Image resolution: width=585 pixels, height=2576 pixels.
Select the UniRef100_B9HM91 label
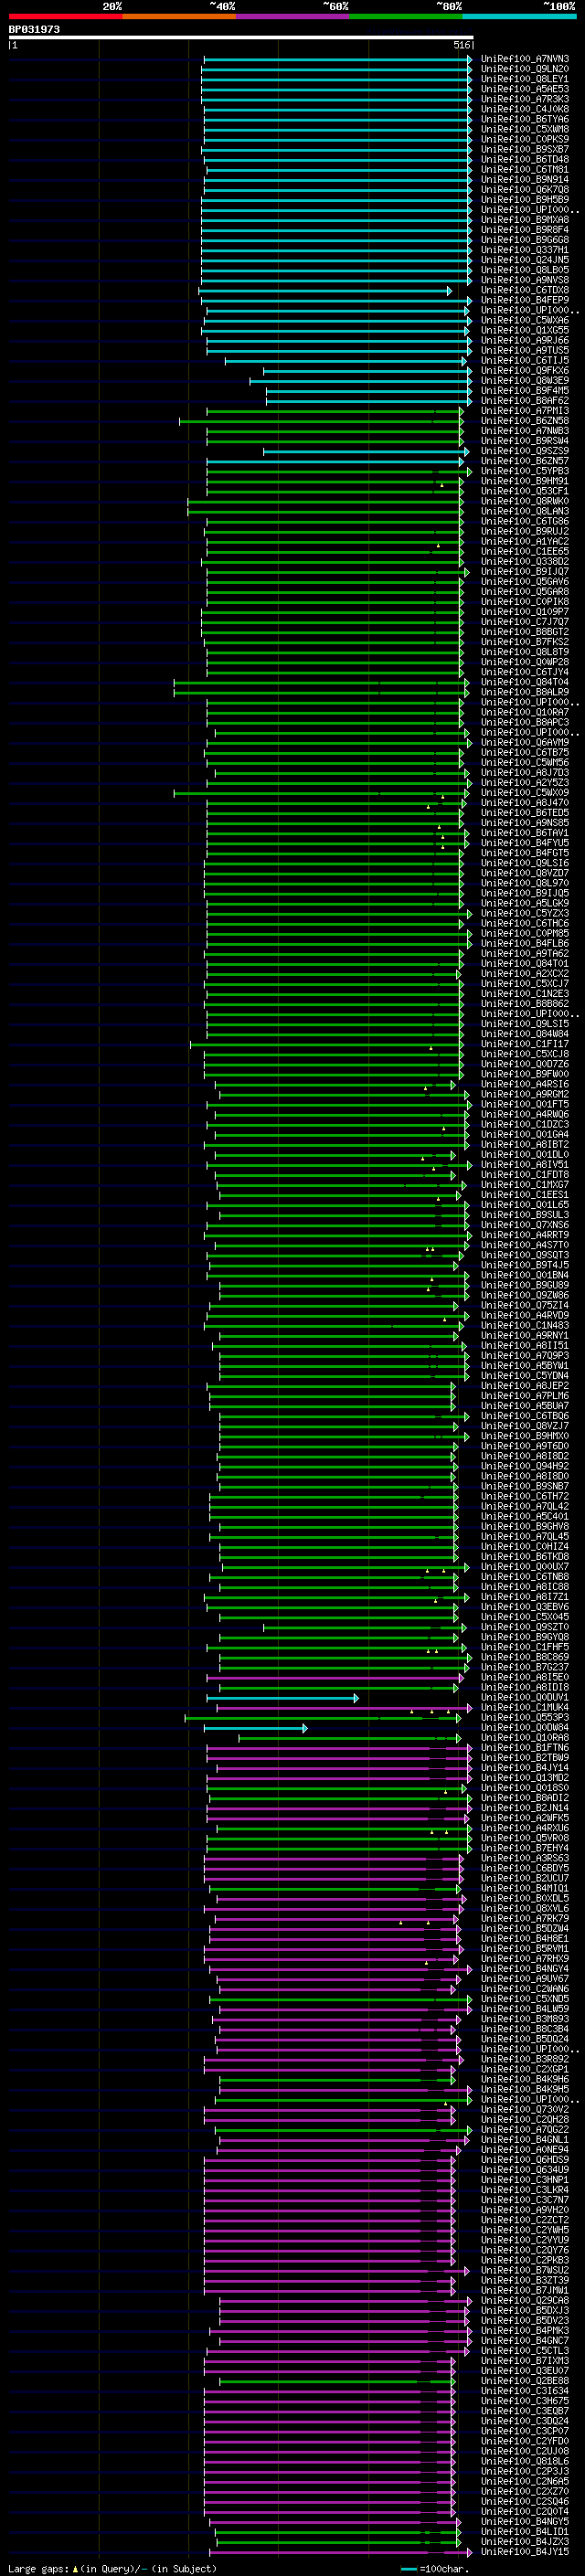coord(525,481)
